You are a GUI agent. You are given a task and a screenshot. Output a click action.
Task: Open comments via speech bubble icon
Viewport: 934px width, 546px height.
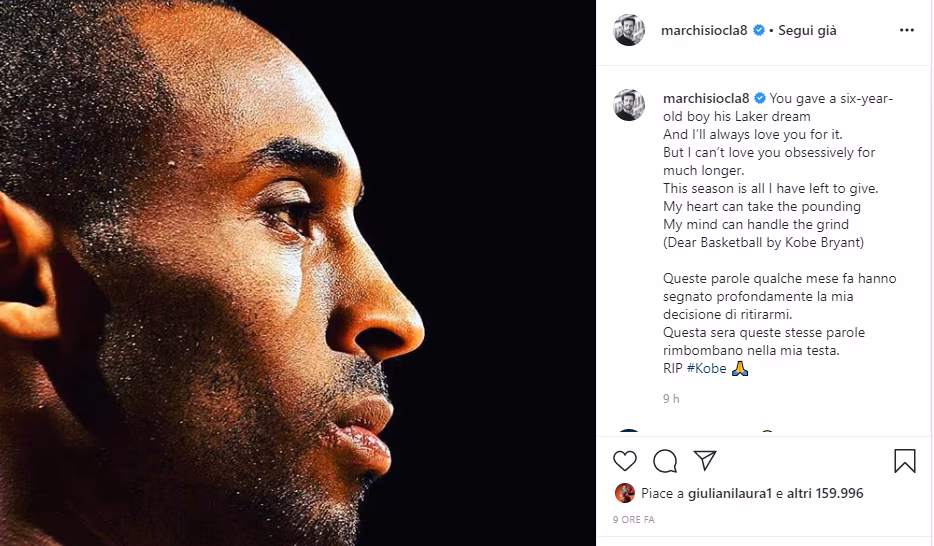tap(665, 461)
